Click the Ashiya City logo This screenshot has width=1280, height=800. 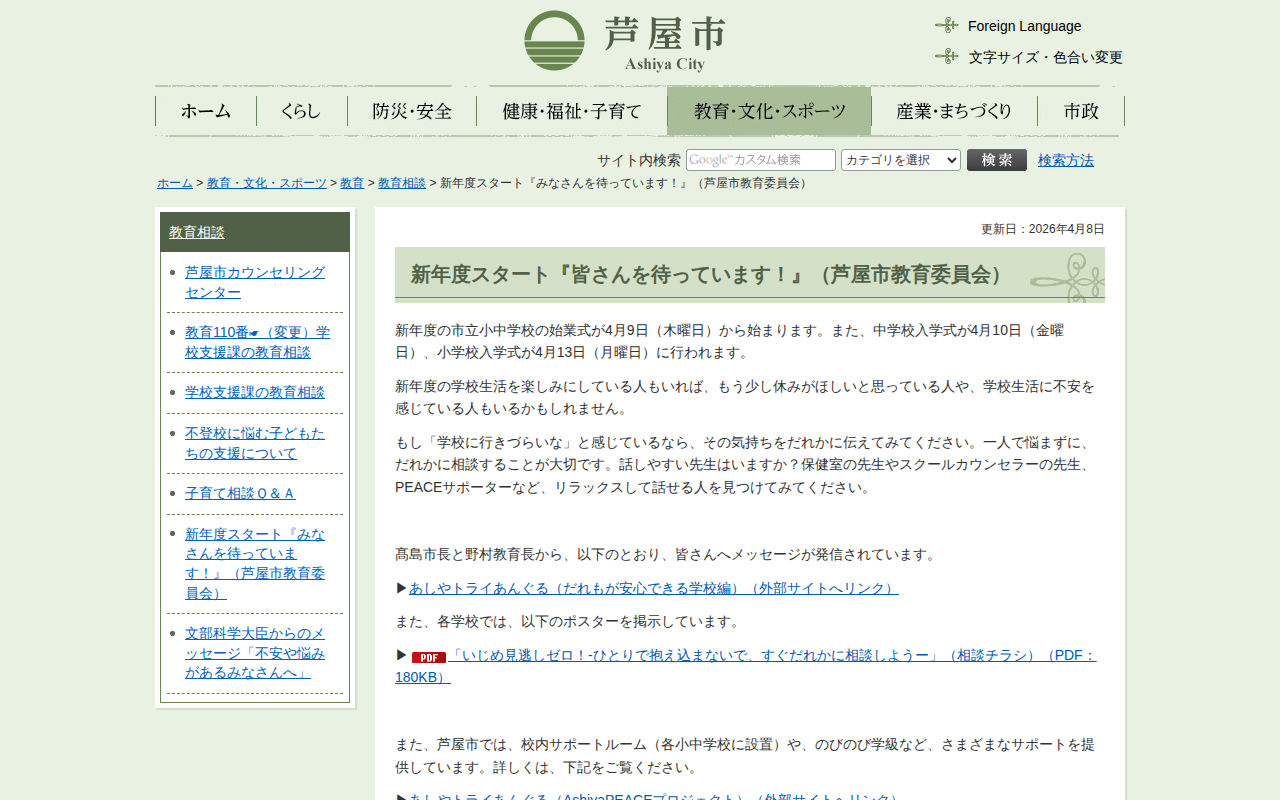pyautogui.click(x=624, y=41)
